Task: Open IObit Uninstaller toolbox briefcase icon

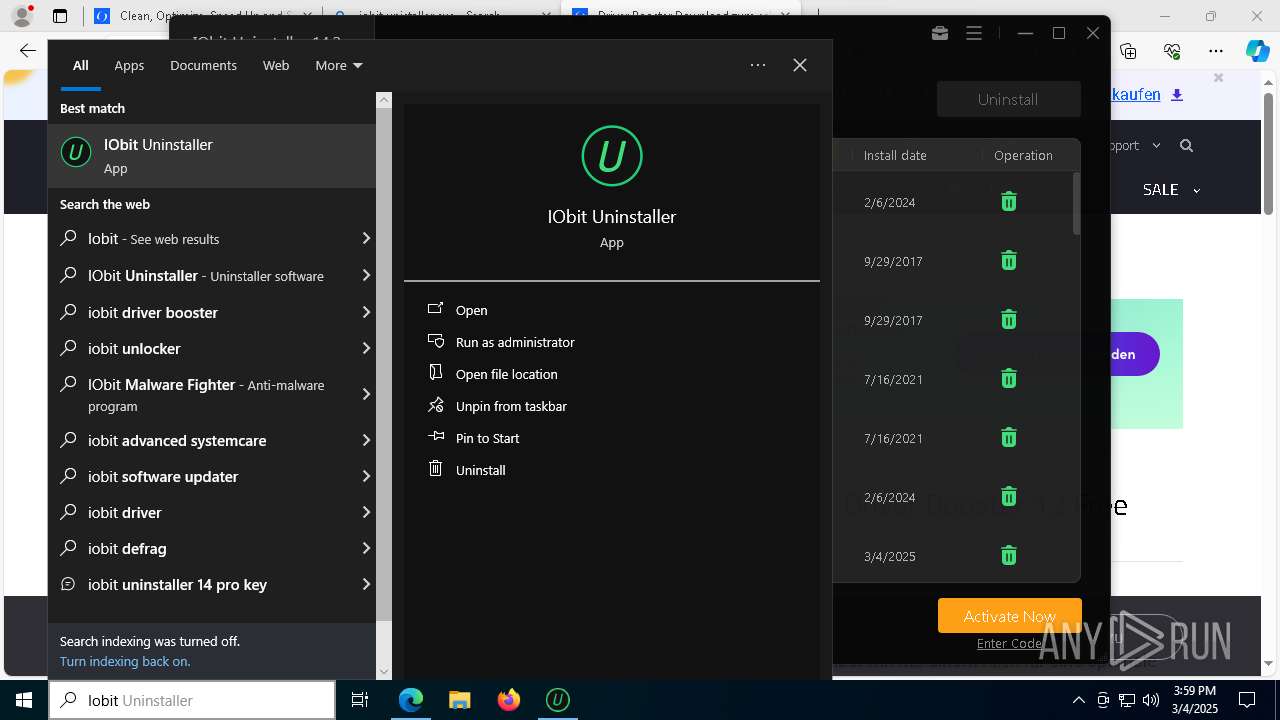Action: [x=940, y=33]
